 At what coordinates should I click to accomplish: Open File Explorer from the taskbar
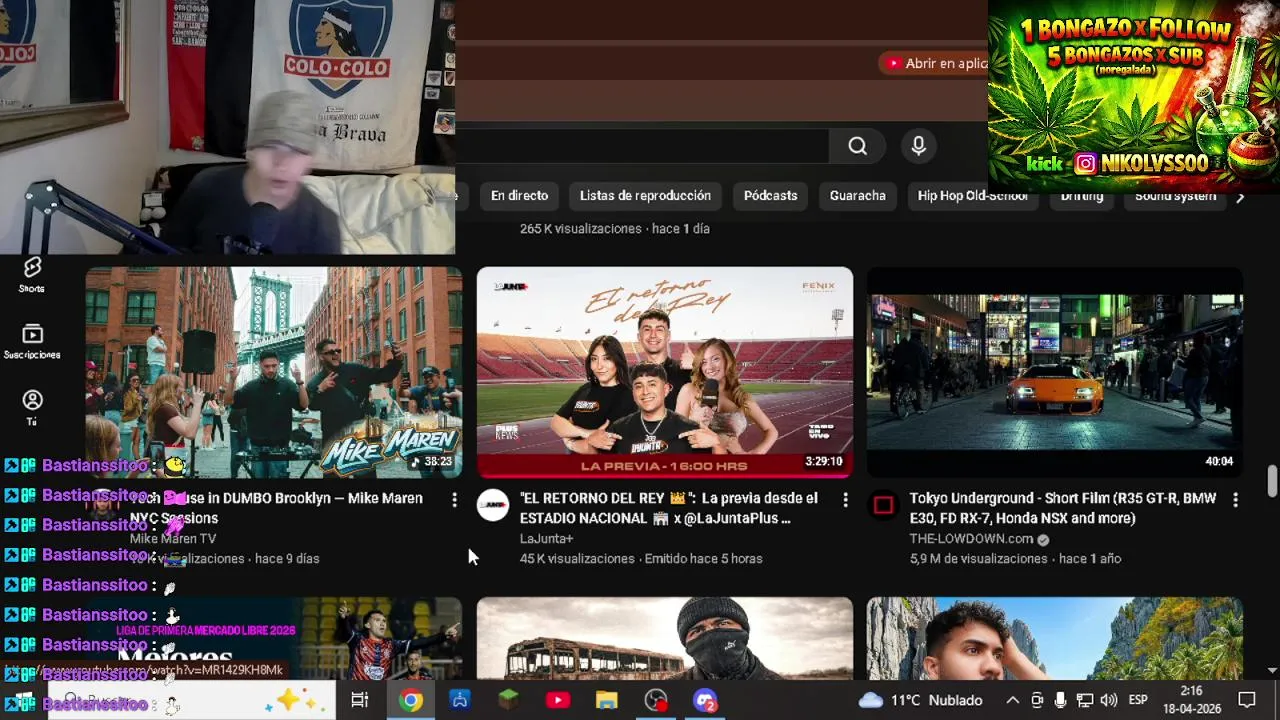pos(607,700)
